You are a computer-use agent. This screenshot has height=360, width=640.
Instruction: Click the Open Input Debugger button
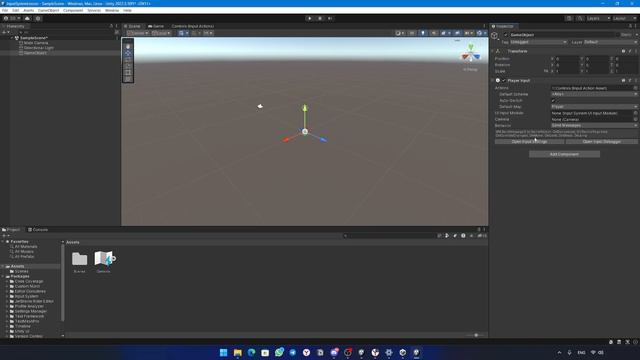point(602,142)
